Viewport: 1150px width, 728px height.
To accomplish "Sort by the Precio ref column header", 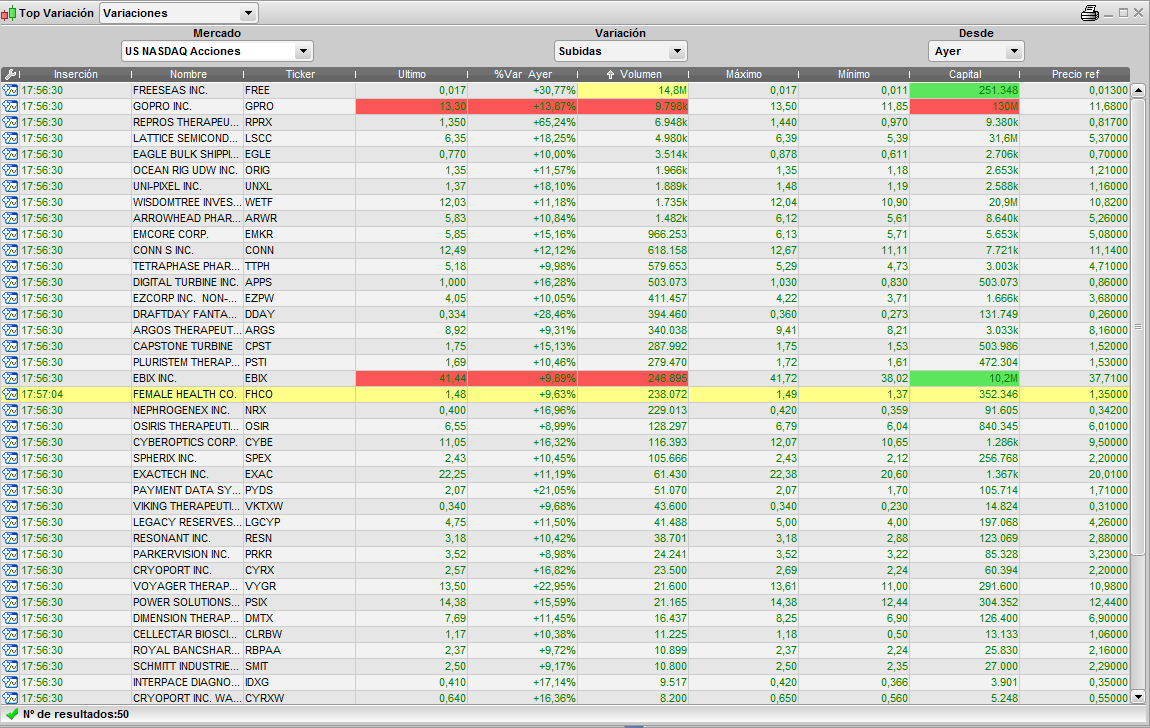I will 1075,74.
